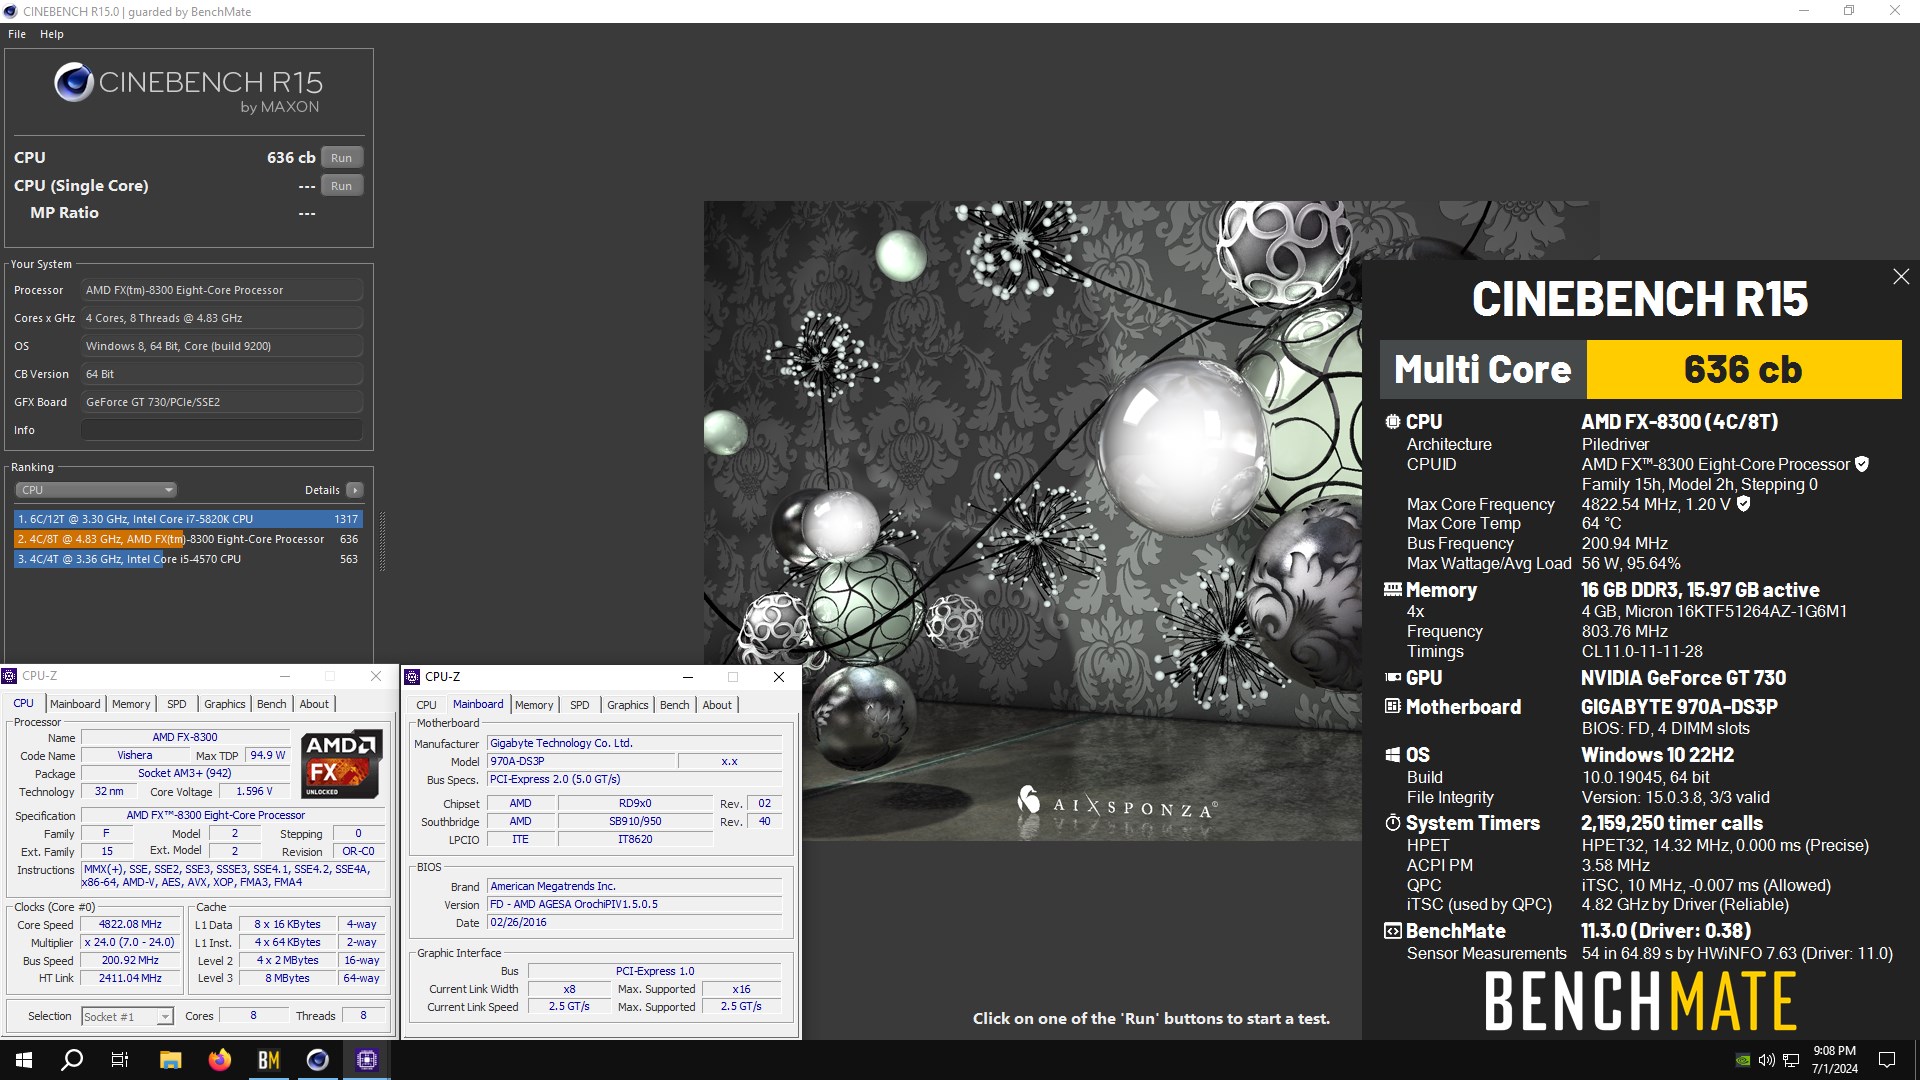Click the BenchMate logo at overlay bottom
1920x1080 pixels.
(x=1640, y=1002)
